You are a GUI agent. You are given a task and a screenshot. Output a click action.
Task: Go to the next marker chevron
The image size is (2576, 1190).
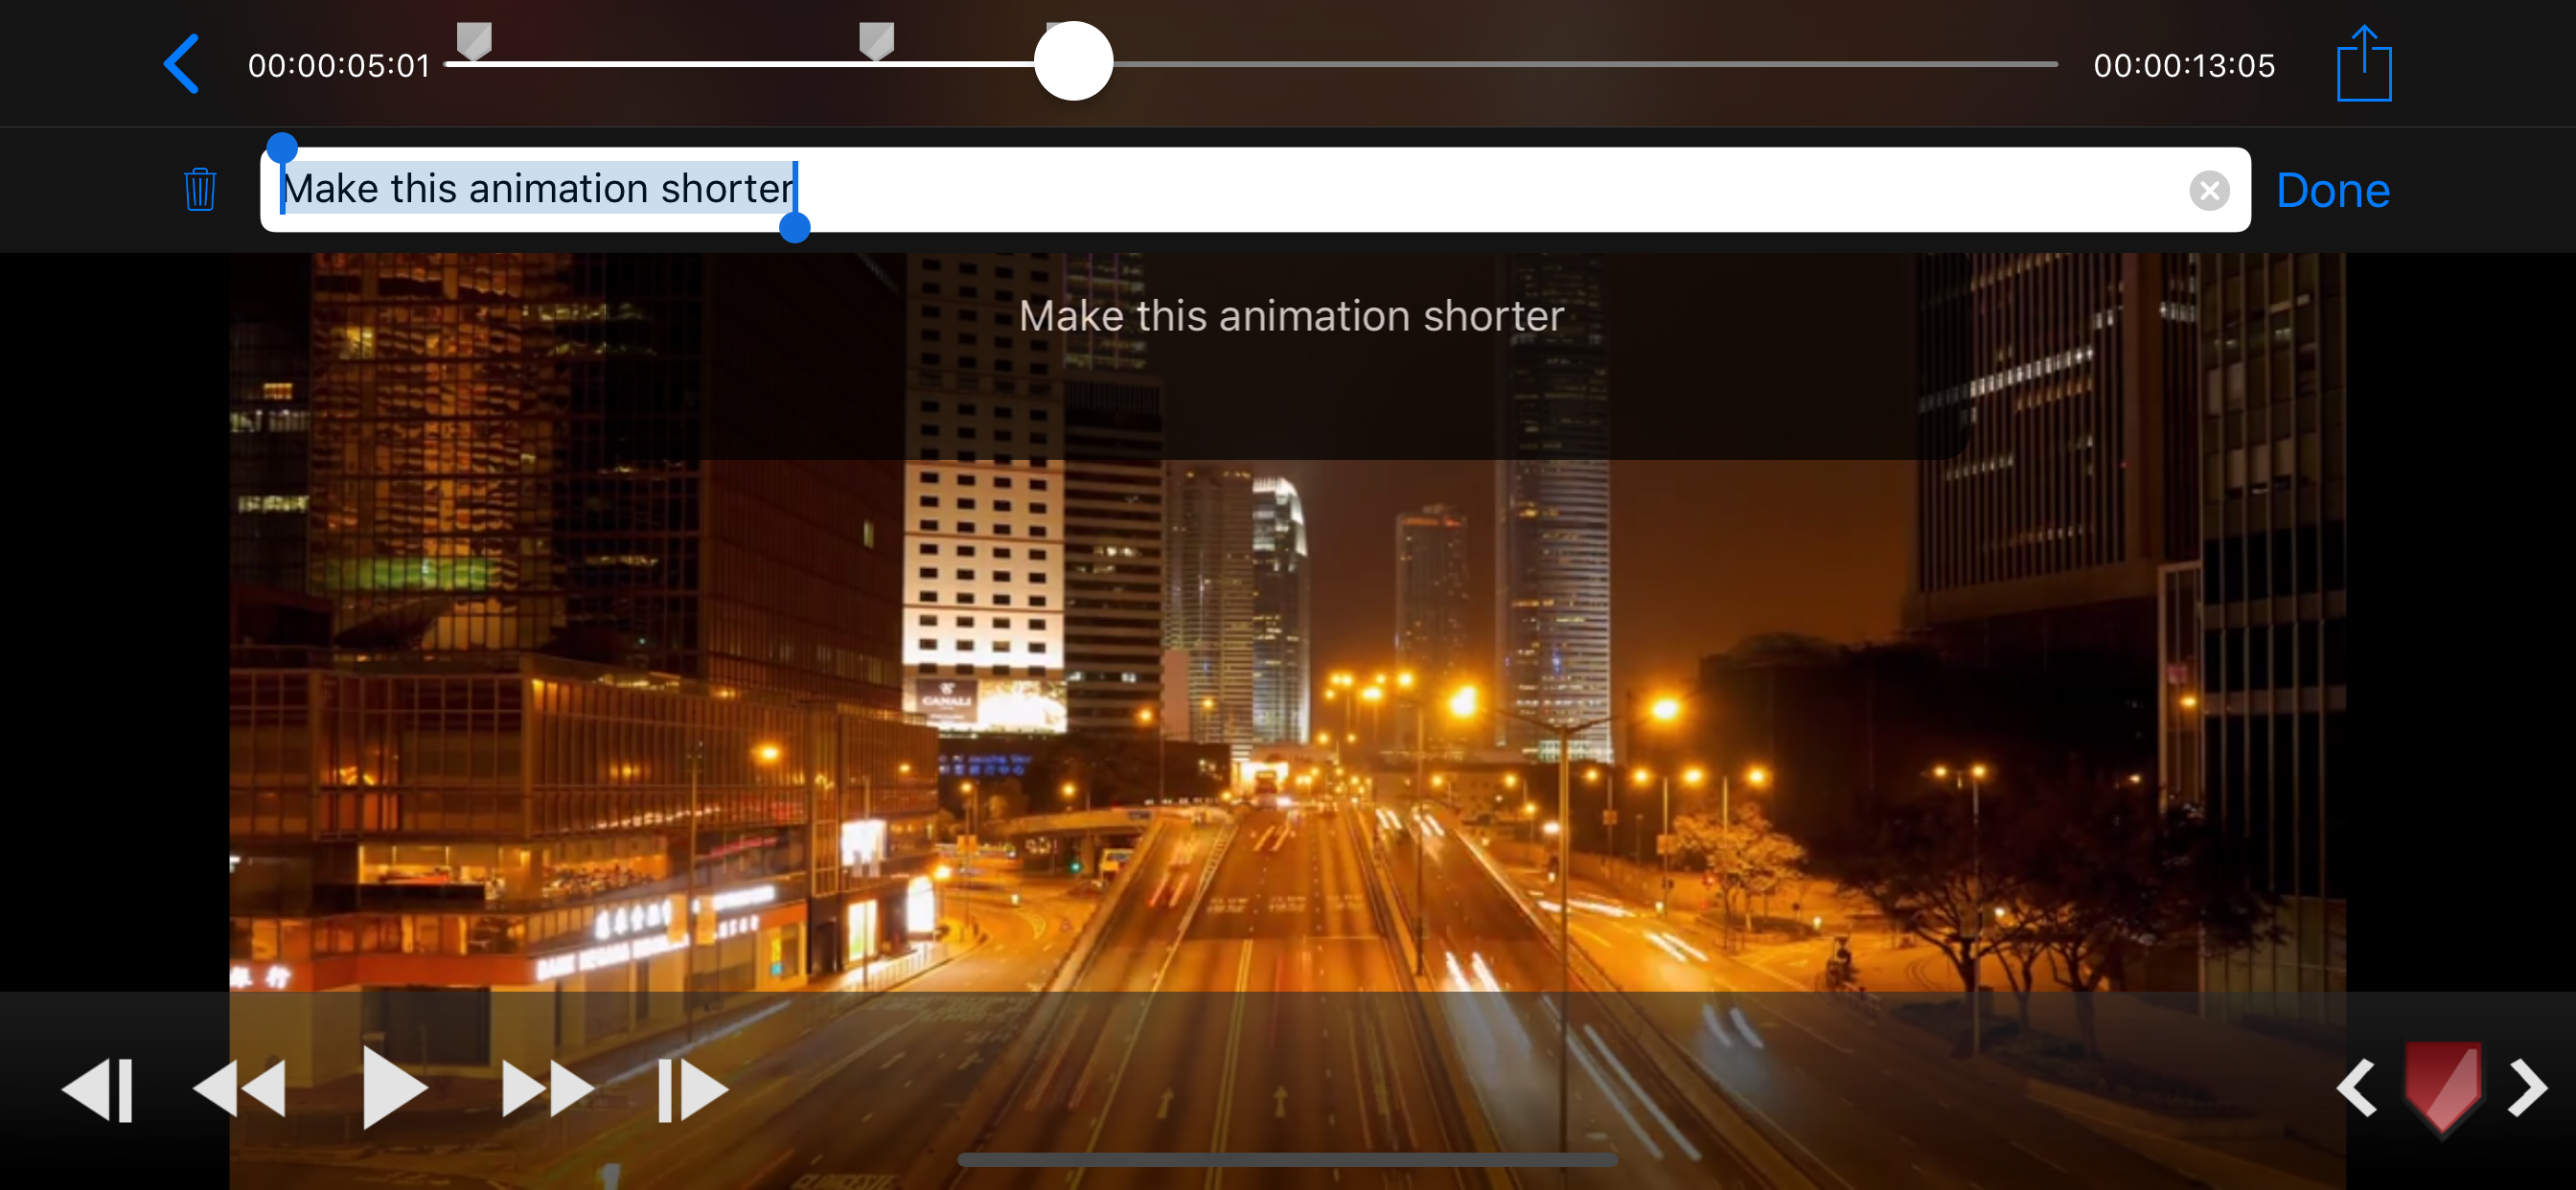coord(2527,1088)
